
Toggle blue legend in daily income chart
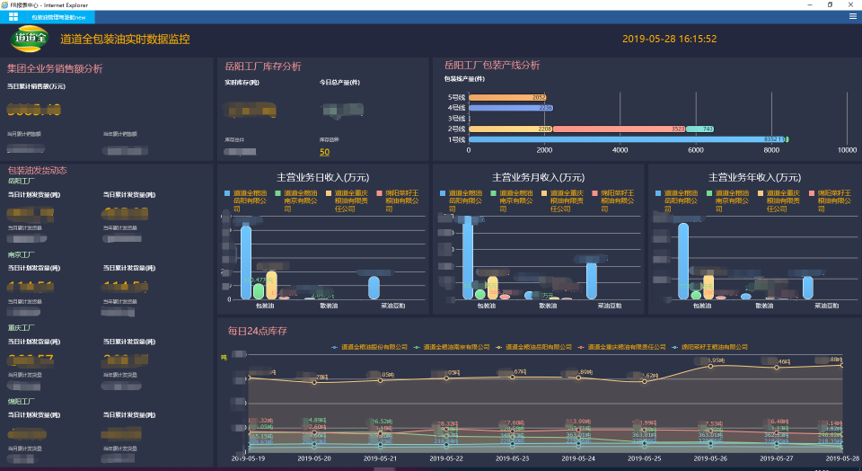tap(226, 192)
